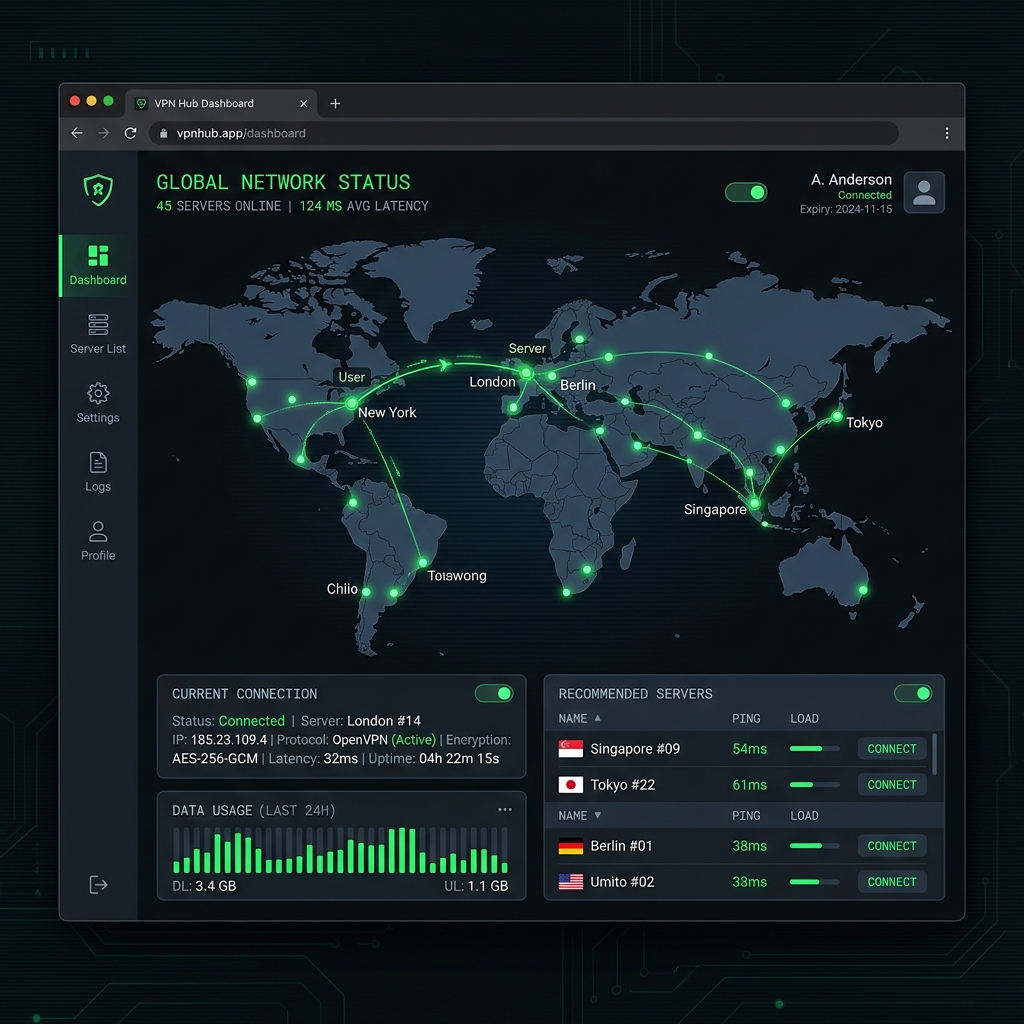Image resolution: width=1024 pixels, height=1024 pixels.
Task: Open a new browser tab
Action: [335, 103]
